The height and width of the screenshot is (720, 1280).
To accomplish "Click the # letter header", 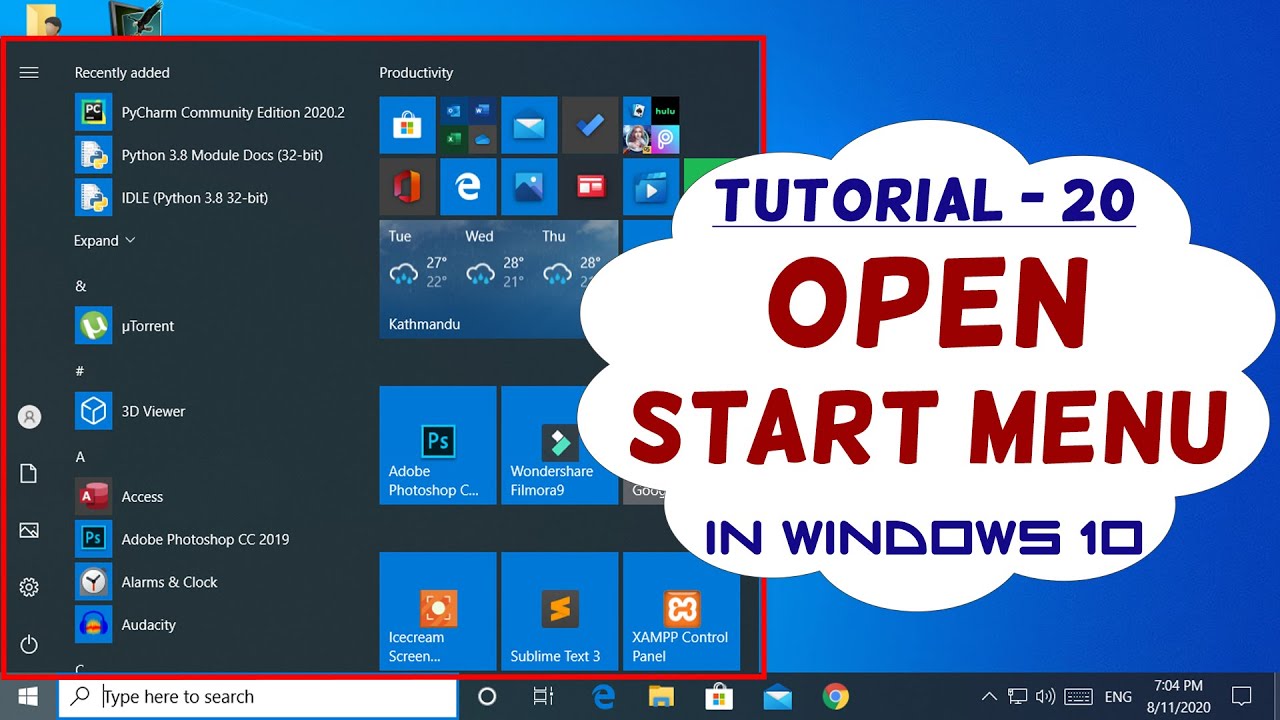I will [80, 371].
